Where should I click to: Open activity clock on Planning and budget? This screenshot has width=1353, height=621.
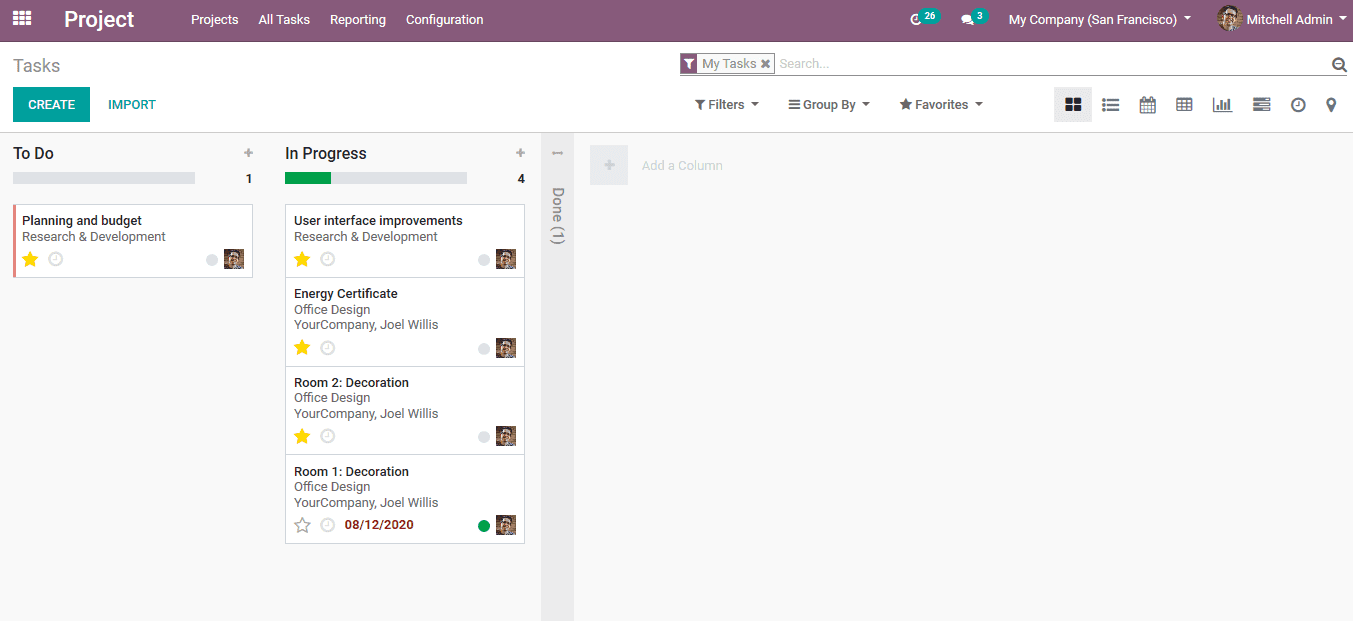click(x=56, y=259)
